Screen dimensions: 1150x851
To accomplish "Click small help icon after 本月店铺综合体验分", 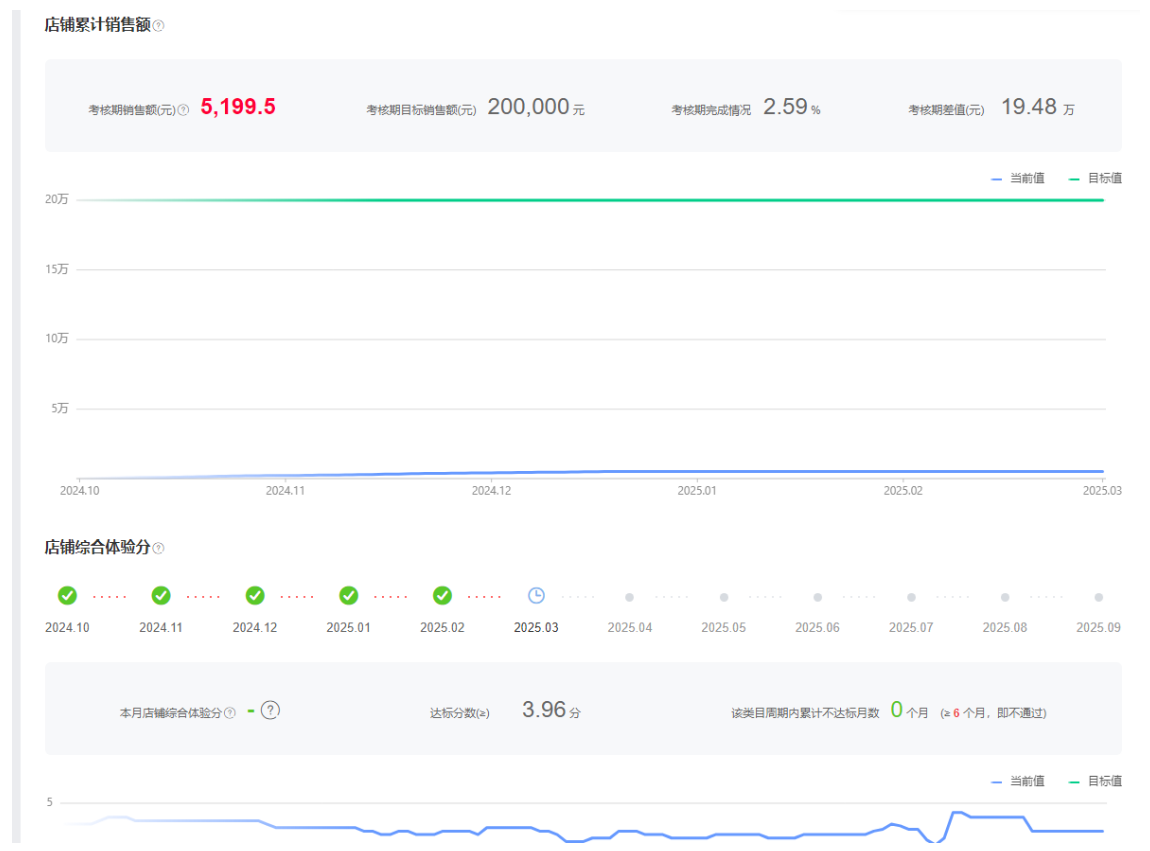I will tap(230, 713).
